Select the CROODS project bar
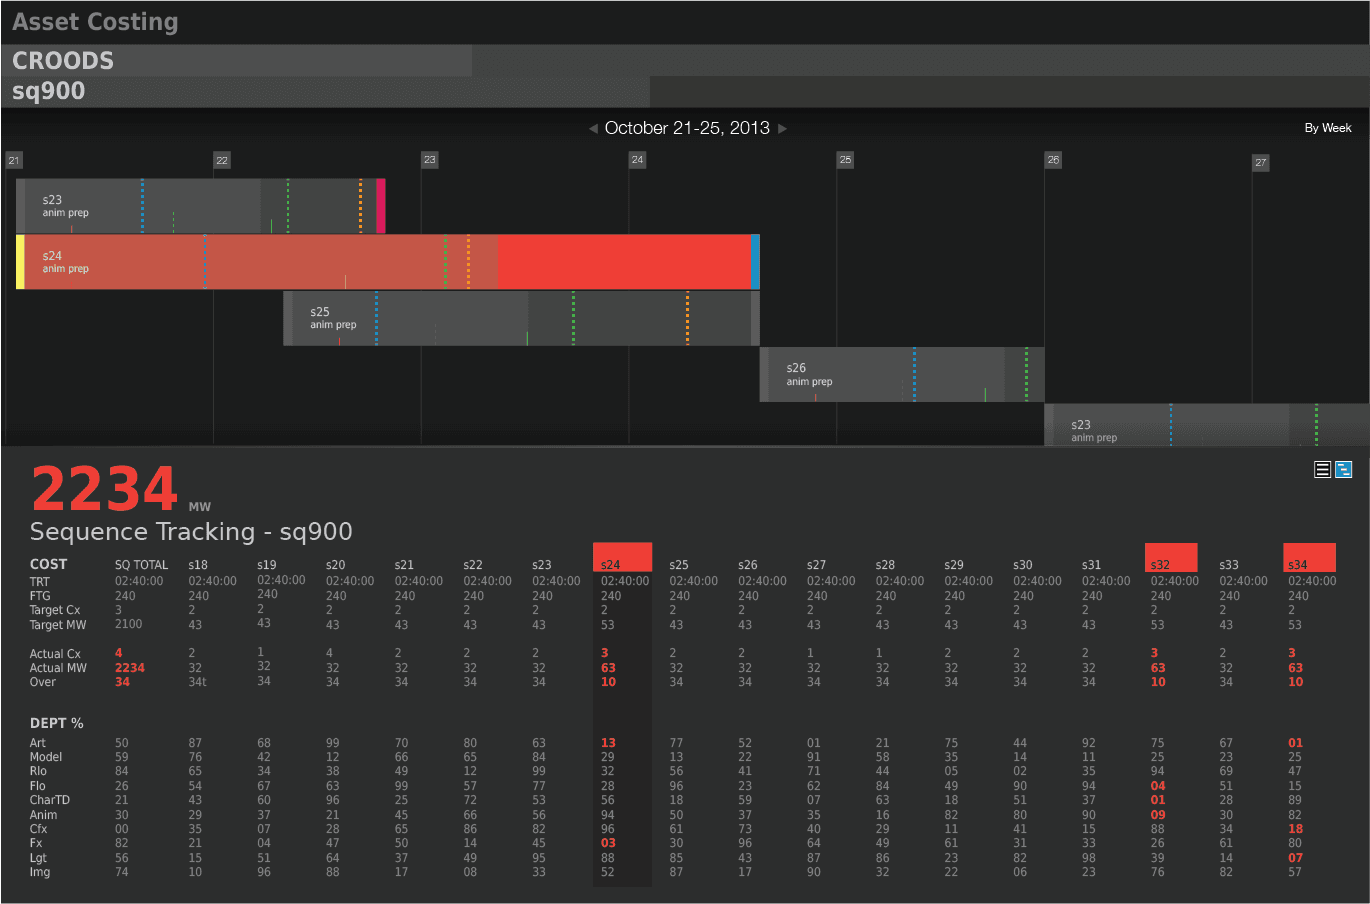The width and height of the screenshot is (1370, 904). click(237, 61)
